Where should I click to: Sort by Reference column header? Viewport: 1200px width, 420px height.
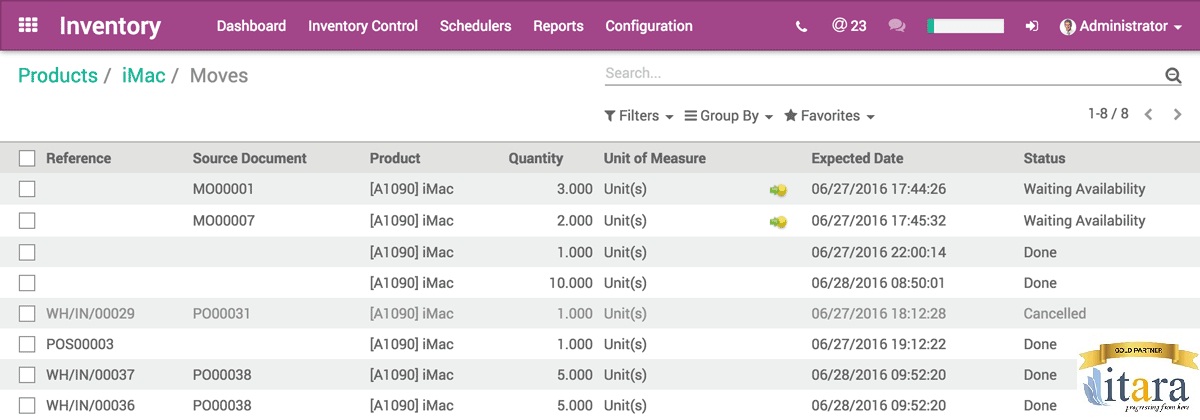point(79,158)
